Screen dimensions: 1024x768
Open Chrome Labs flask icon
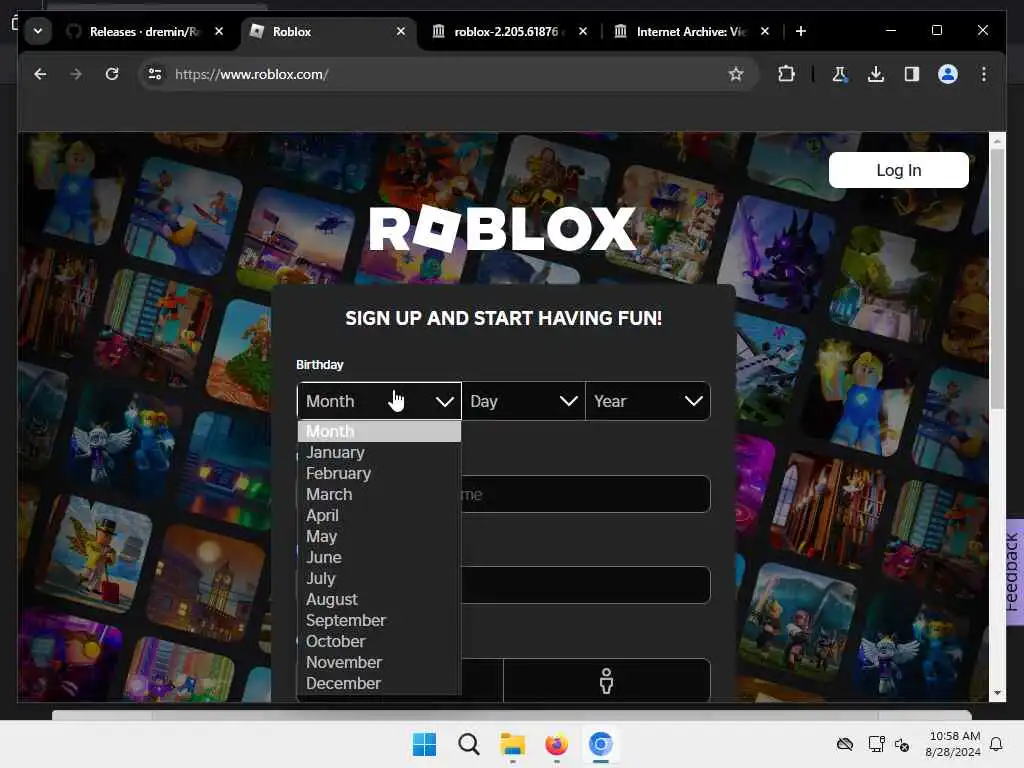[840, 74]
